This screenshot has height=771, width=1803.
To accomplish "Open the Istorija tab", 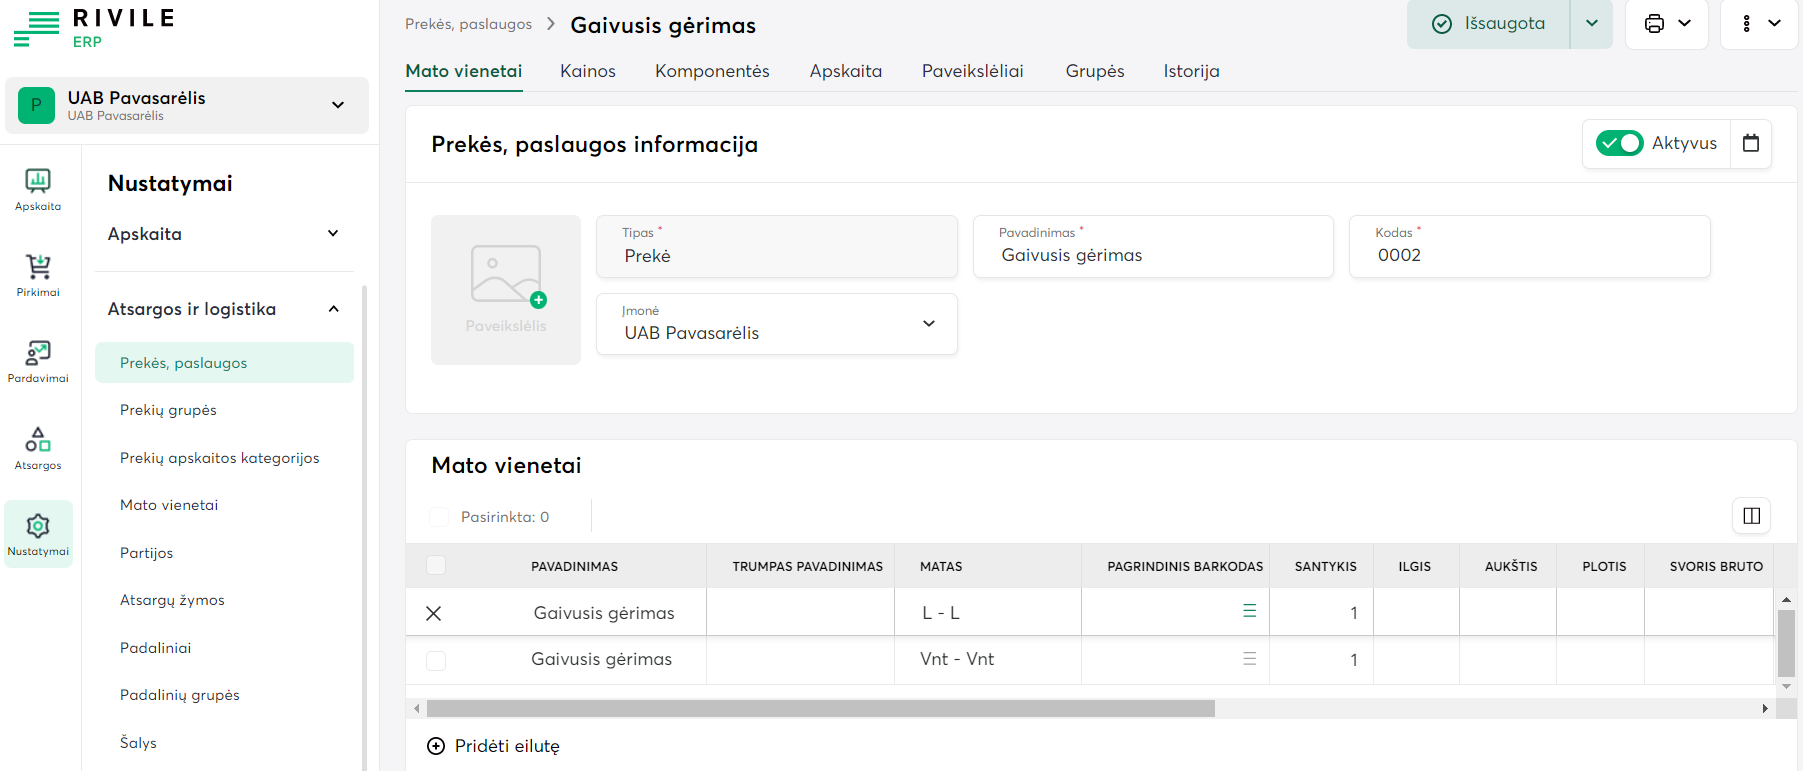I will coord(1191,71).
